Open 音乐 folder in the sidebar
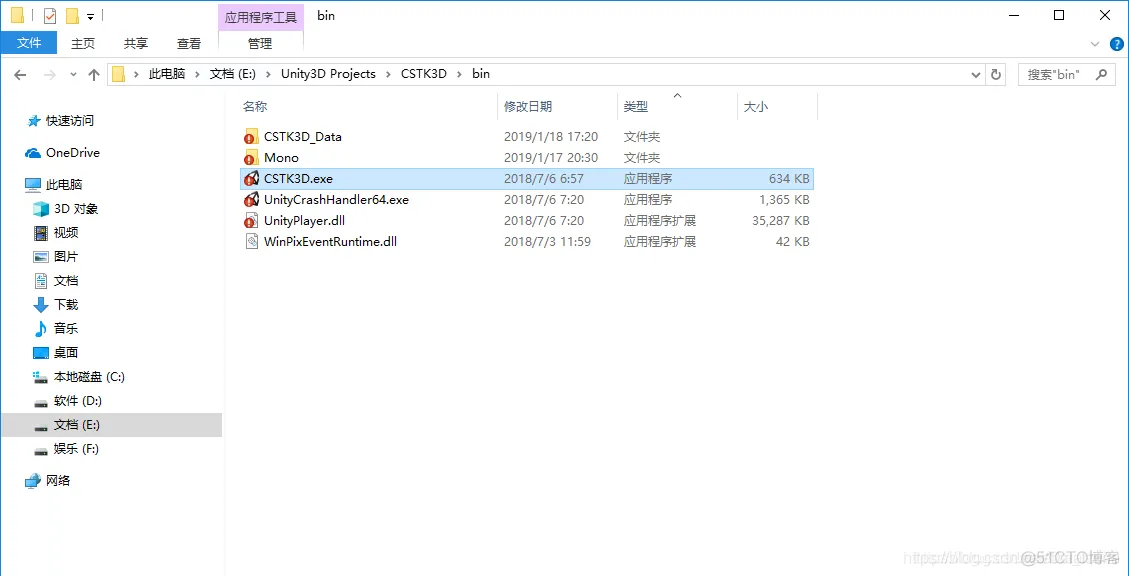The height and width of the screenshot is (576, 1129). tap(66, 328)
